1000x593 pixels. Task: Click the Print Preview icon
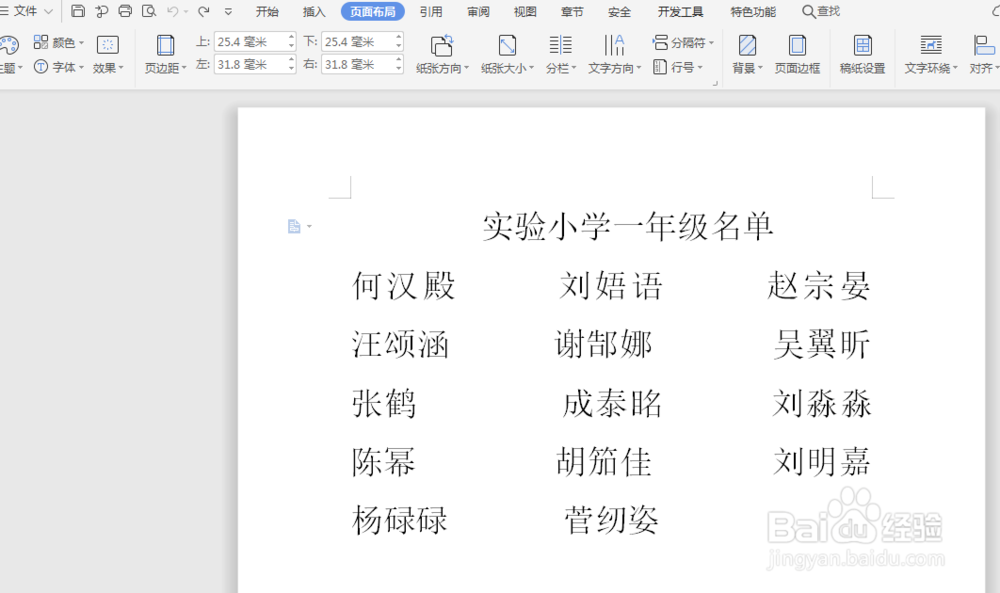[x=149, y=11]
